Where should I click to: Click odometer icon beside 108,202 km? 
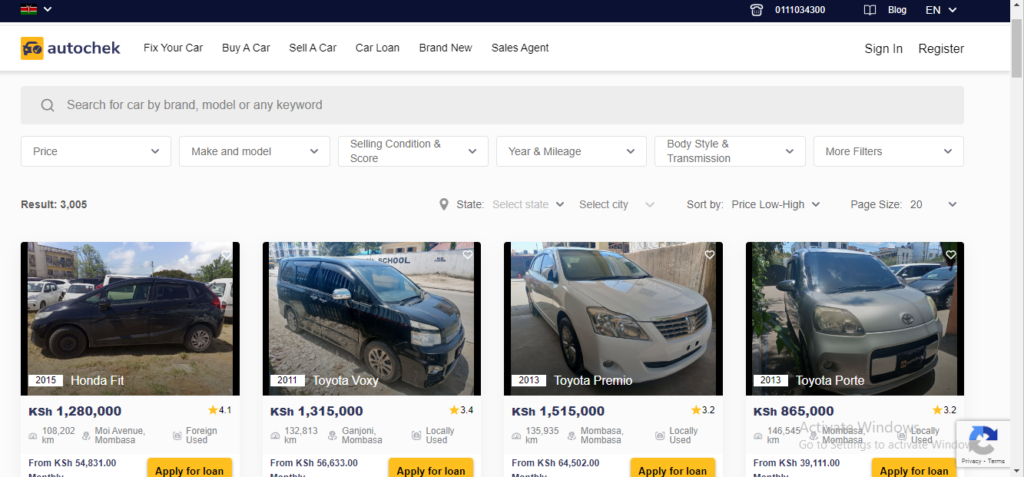coord(33,436)
